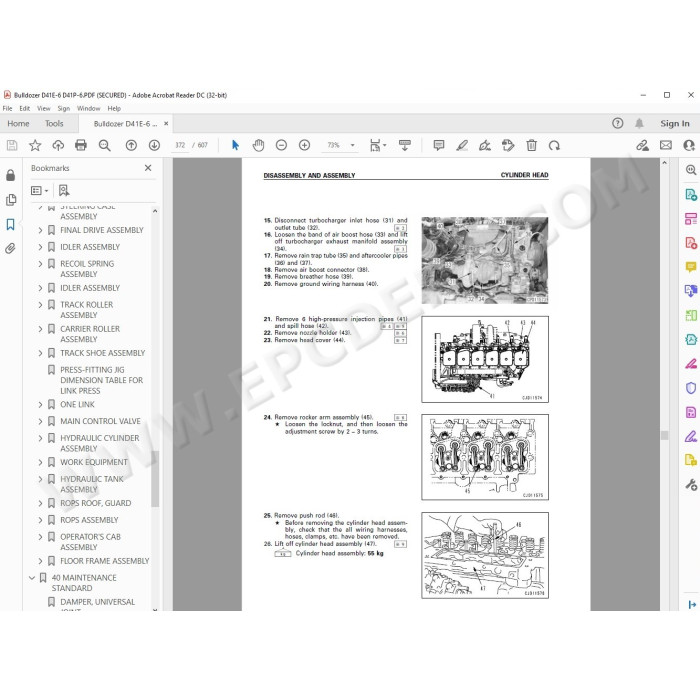Send the file by email envelope
Image resolution: width=700 pixels, height=700 pixels.
point(666,145)
